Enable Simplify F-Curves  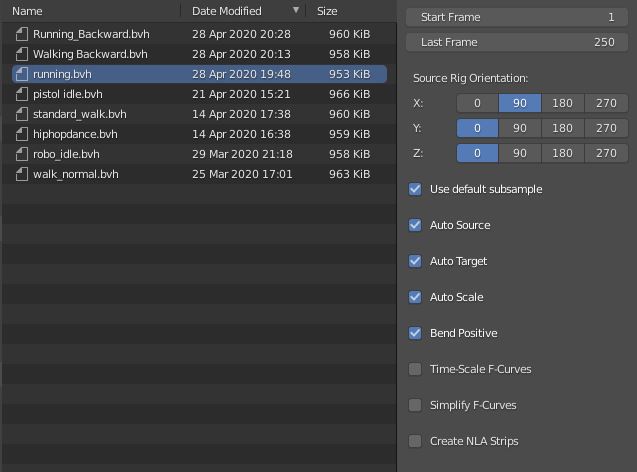415,405
